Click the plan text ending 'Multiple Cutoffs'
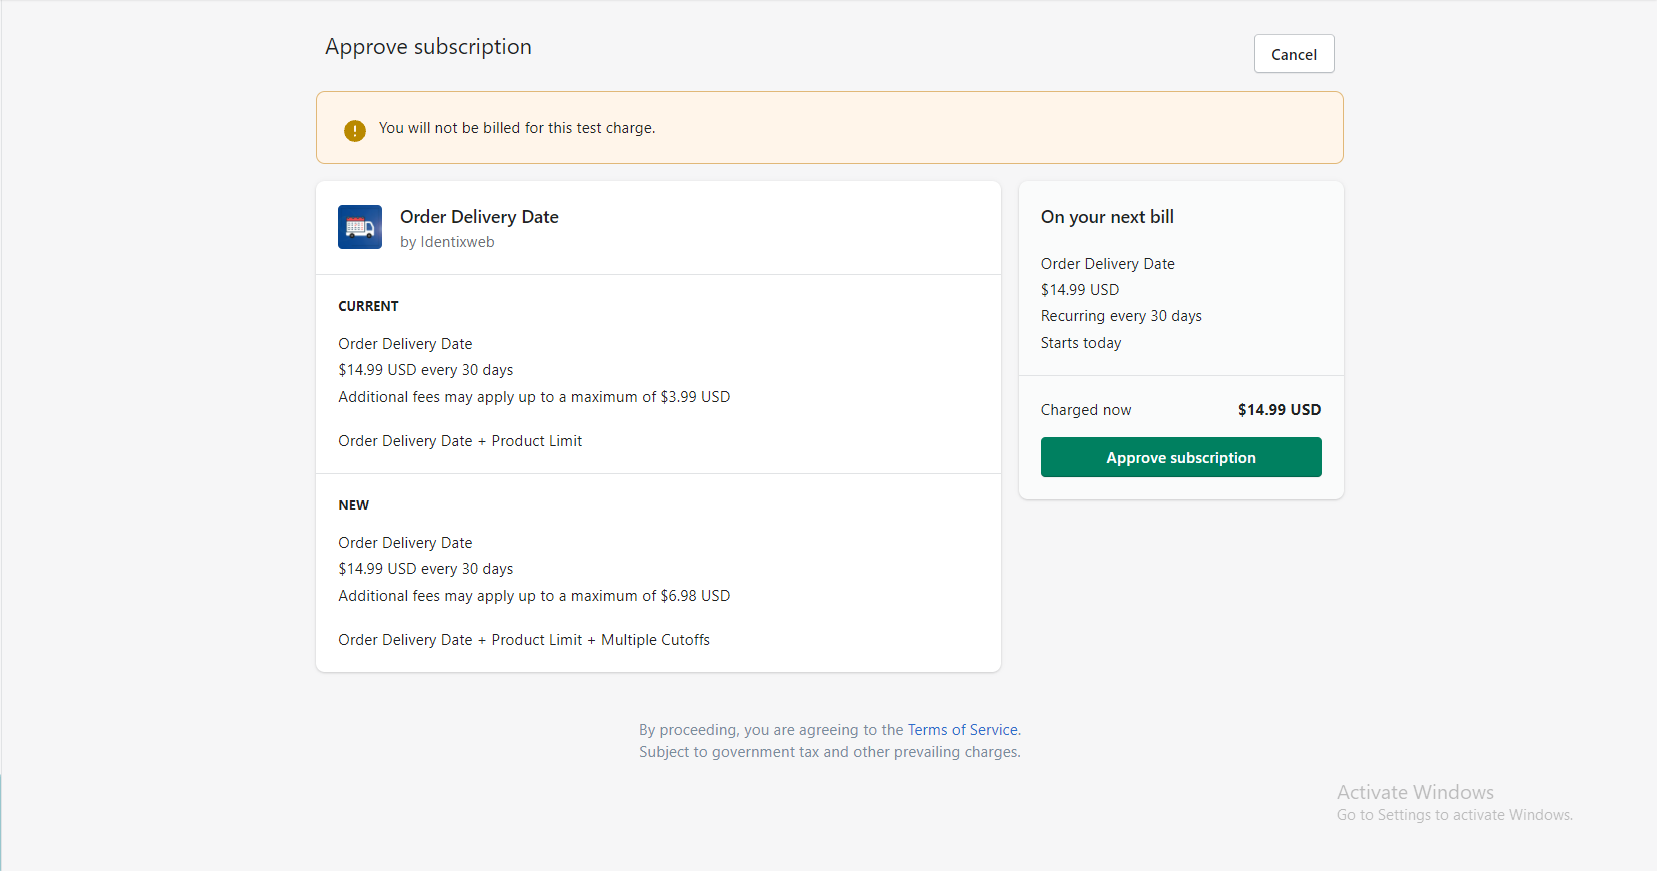The image size is (1657, 871). pos(524,640)
